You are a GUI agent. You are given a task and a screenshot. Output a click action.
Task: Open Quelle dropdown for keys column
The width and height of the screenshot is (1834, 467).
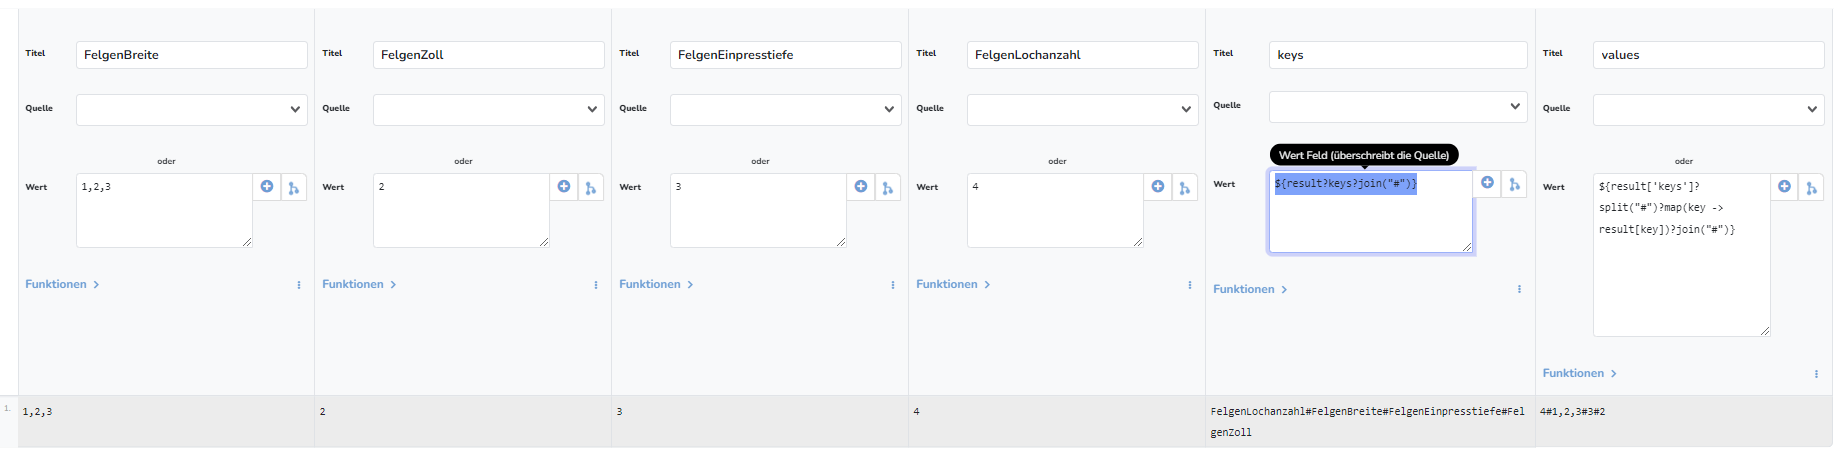pyautogui.click(x=1398, y=106)
